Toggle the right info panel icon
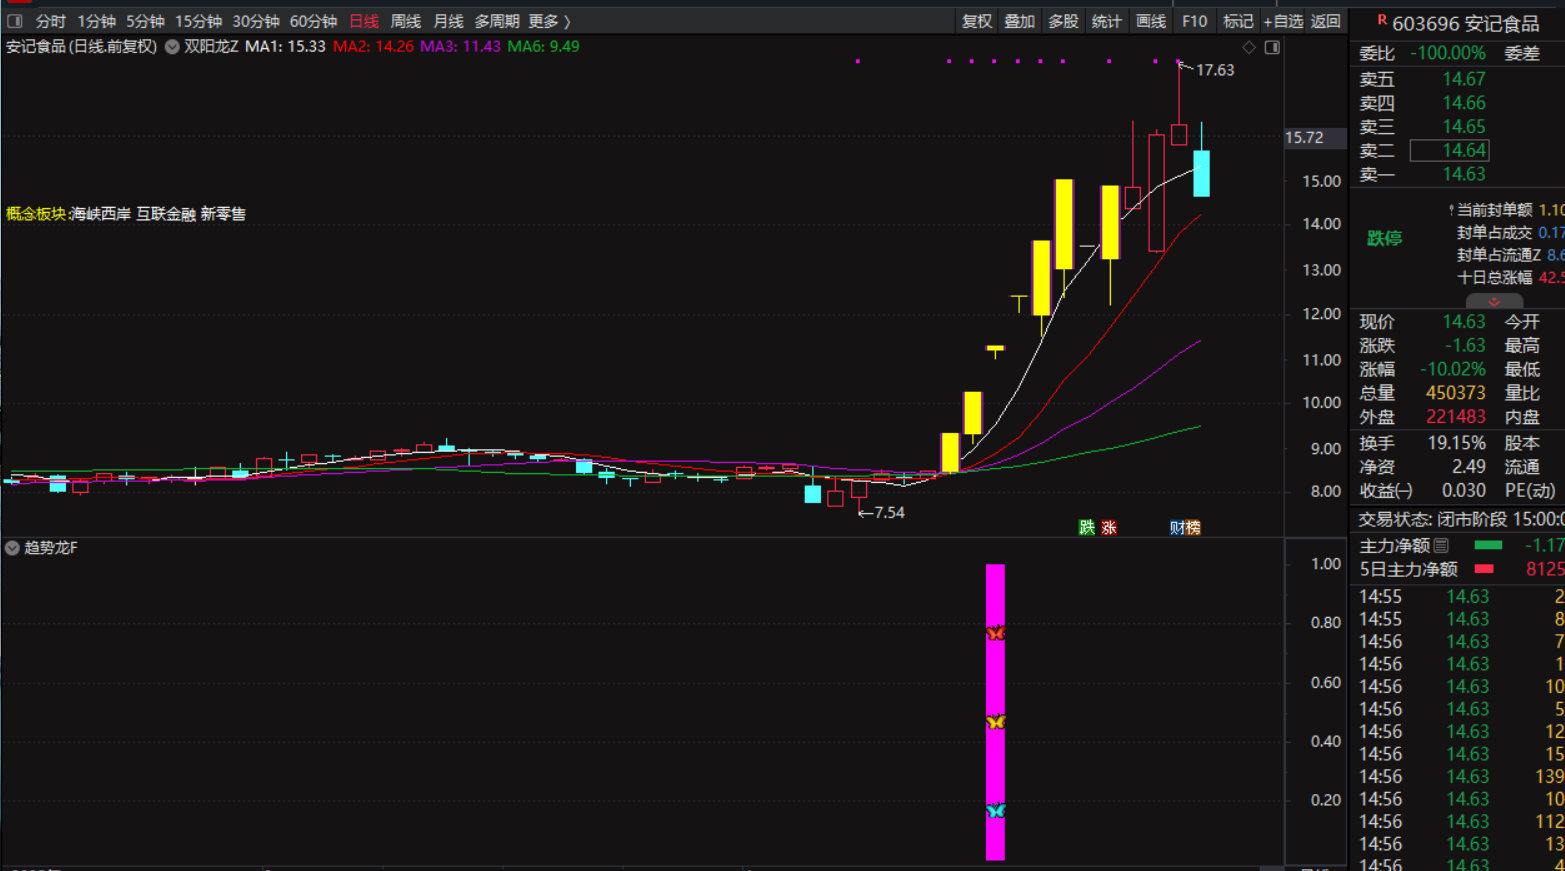 pyautogui.click(x=1272, y=47)
